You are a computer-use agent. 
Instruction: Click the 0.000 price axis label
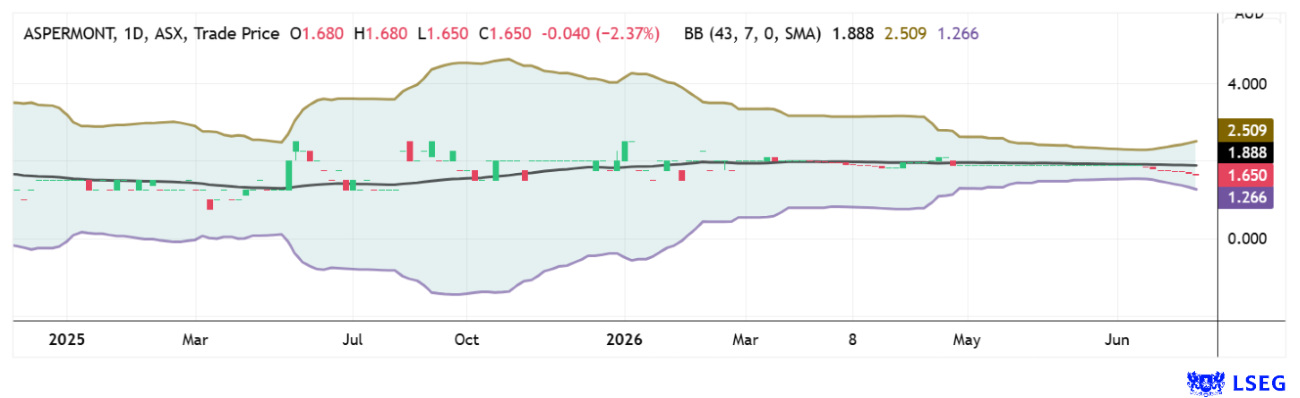(x=1247, y=238)
